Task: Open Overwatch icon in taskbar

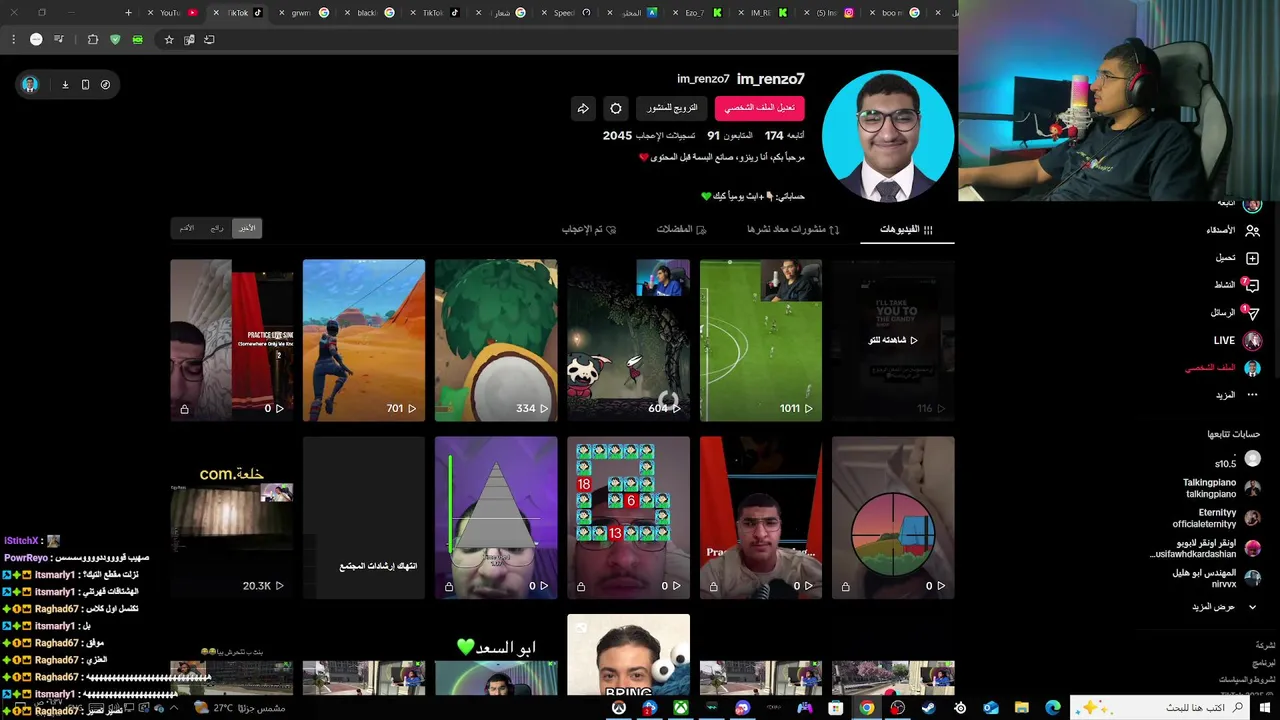Action: tap(619, 708)
